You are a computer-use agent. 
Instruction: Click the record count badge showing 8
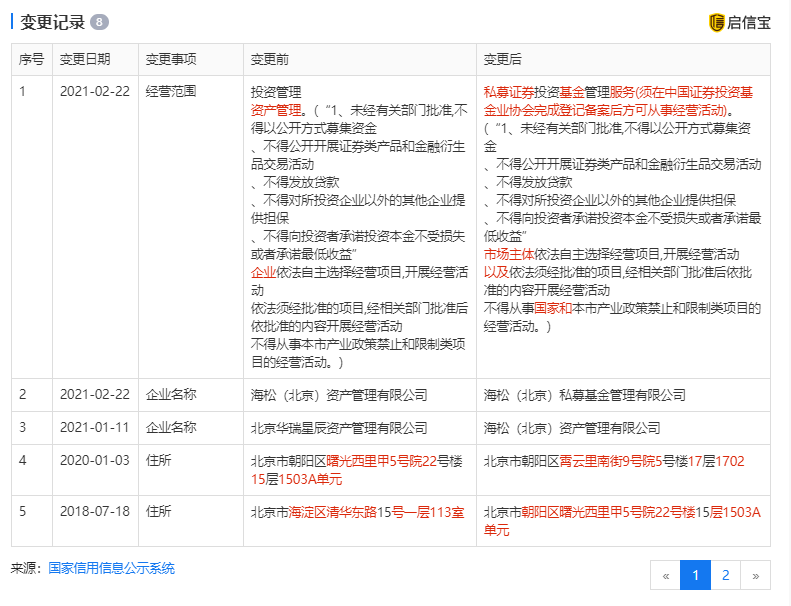[x=99, y=22]
